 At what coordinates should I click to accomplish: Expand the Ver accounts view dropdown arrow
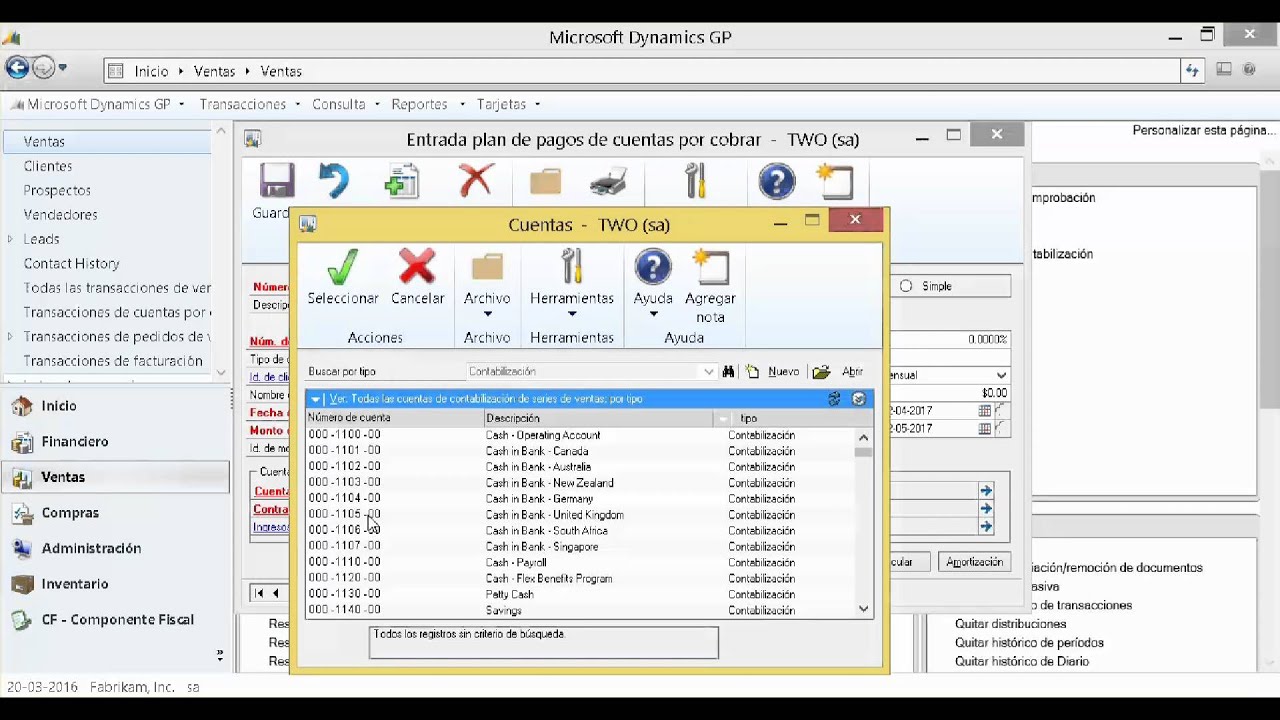(315, 399)
